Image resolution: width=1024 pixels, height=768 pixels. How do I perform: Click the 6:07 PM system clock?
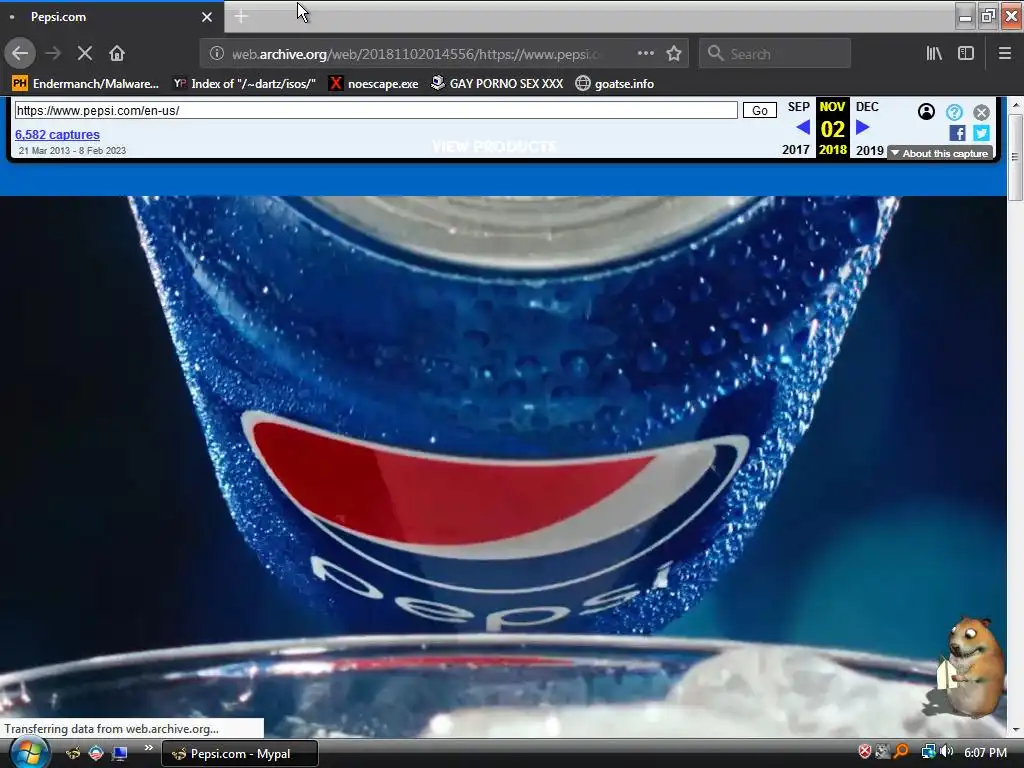click(x=985, y=752)
